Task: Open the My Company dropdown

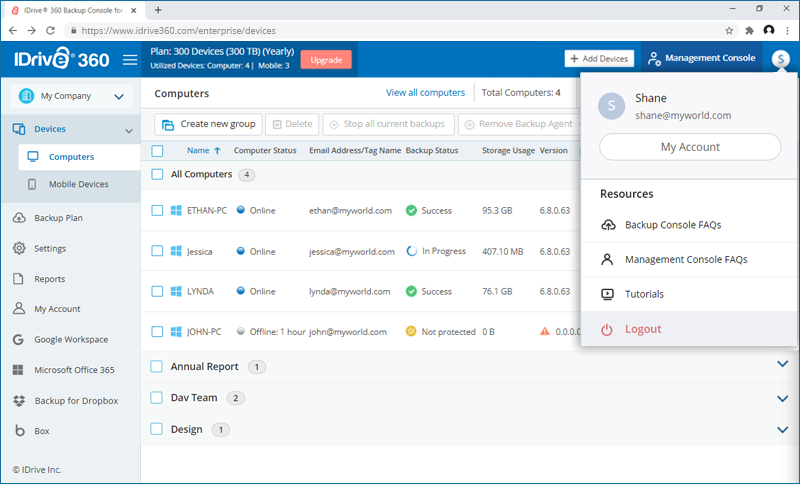Action: click(x=70, y=97)
